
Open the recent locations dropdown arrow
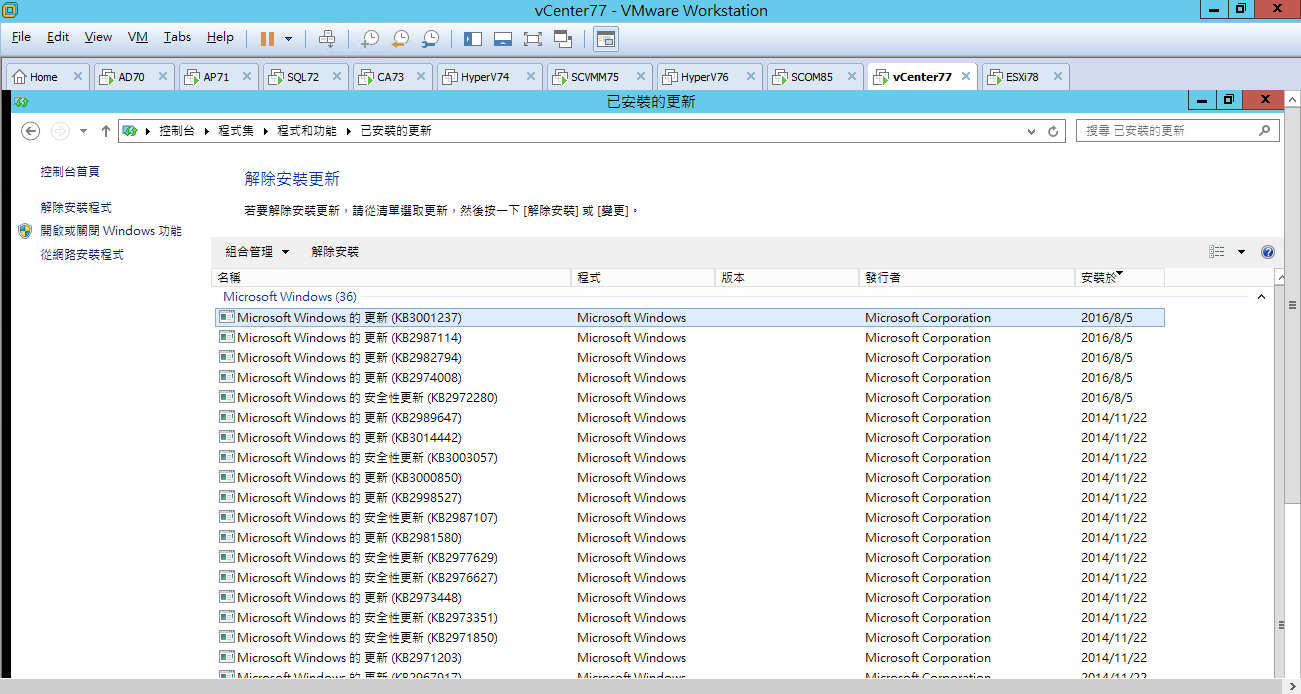(83, 131)
